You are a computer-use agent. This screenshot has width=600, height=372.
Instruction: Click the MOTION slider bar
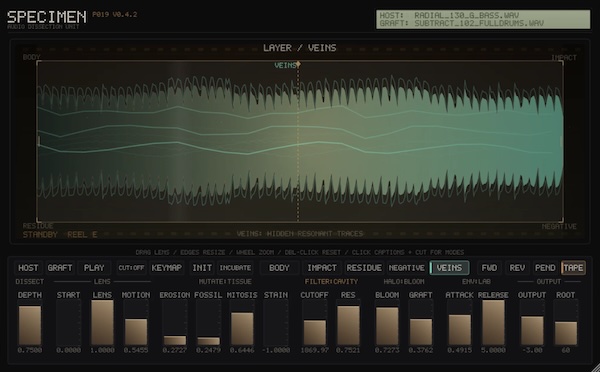point(136,323)
